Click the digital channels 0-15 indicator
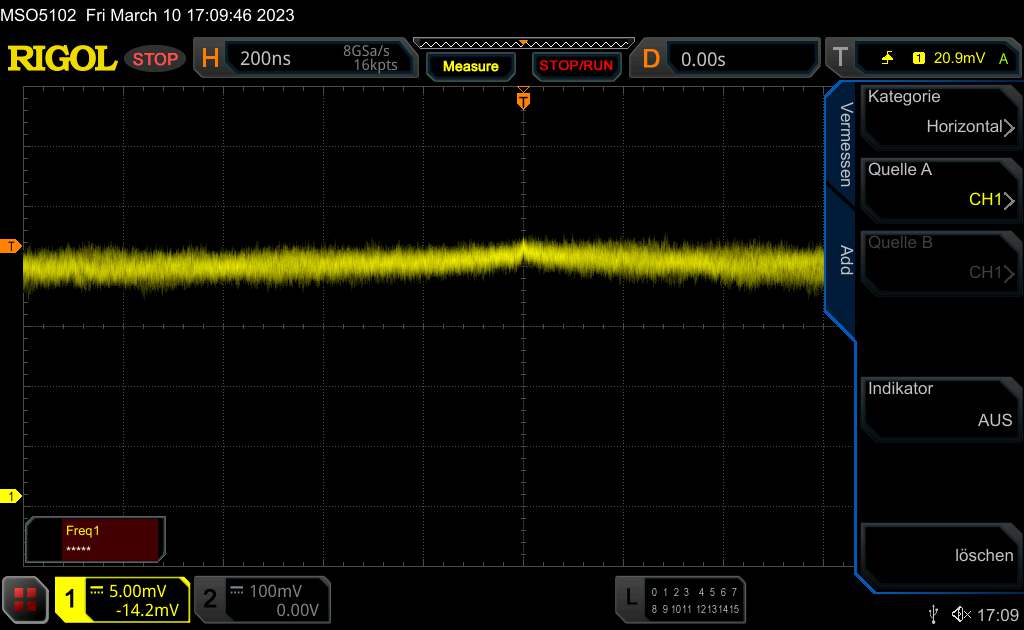Viewport: 1024px width, 630px height. (695, 600)
